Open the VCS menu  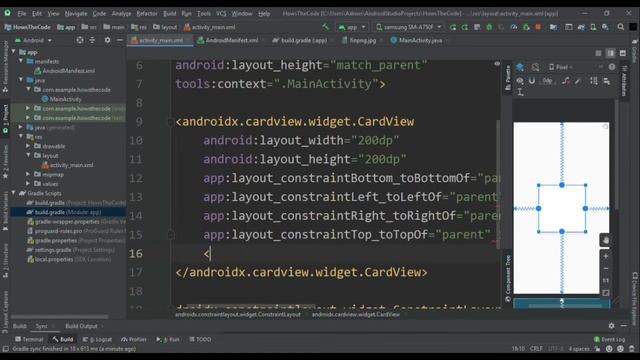click(221, 13)
